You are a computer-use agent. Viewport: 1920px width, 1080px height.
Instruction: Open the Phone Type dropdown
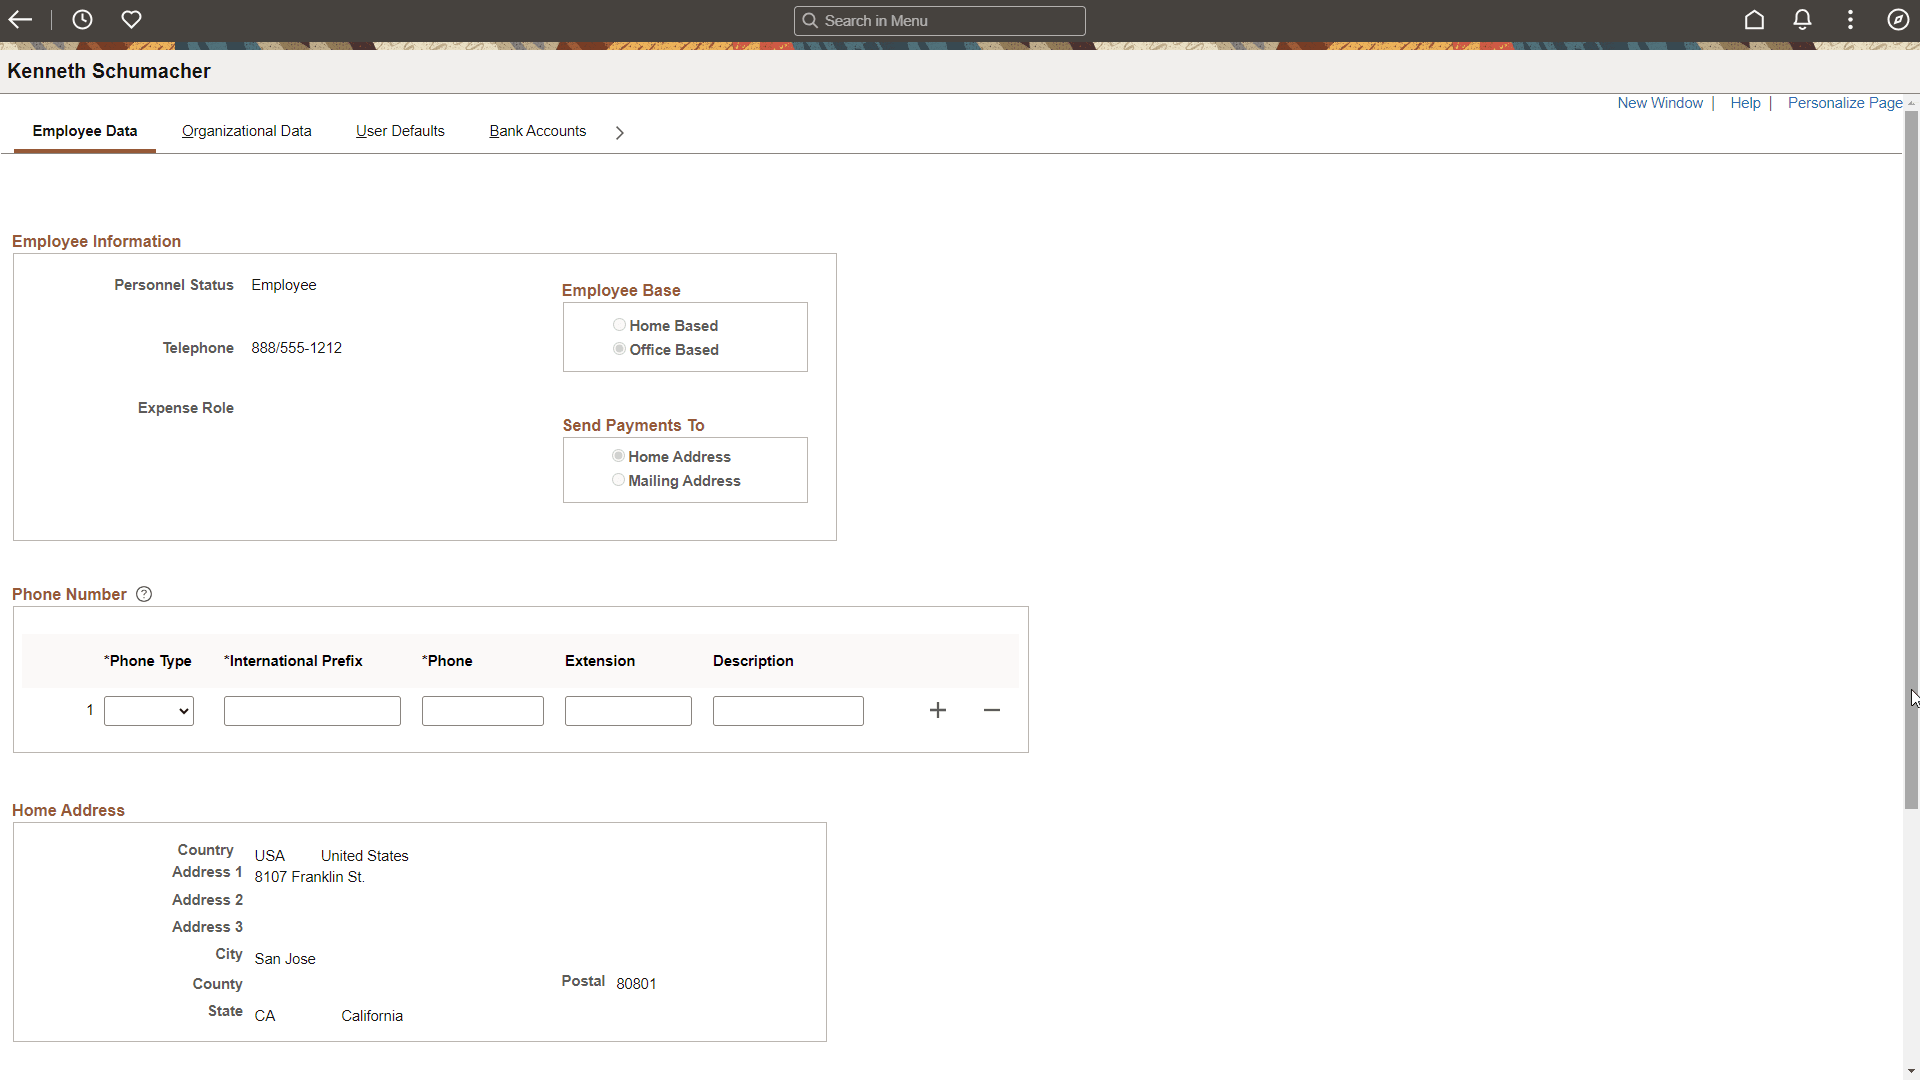pos(148,710)
